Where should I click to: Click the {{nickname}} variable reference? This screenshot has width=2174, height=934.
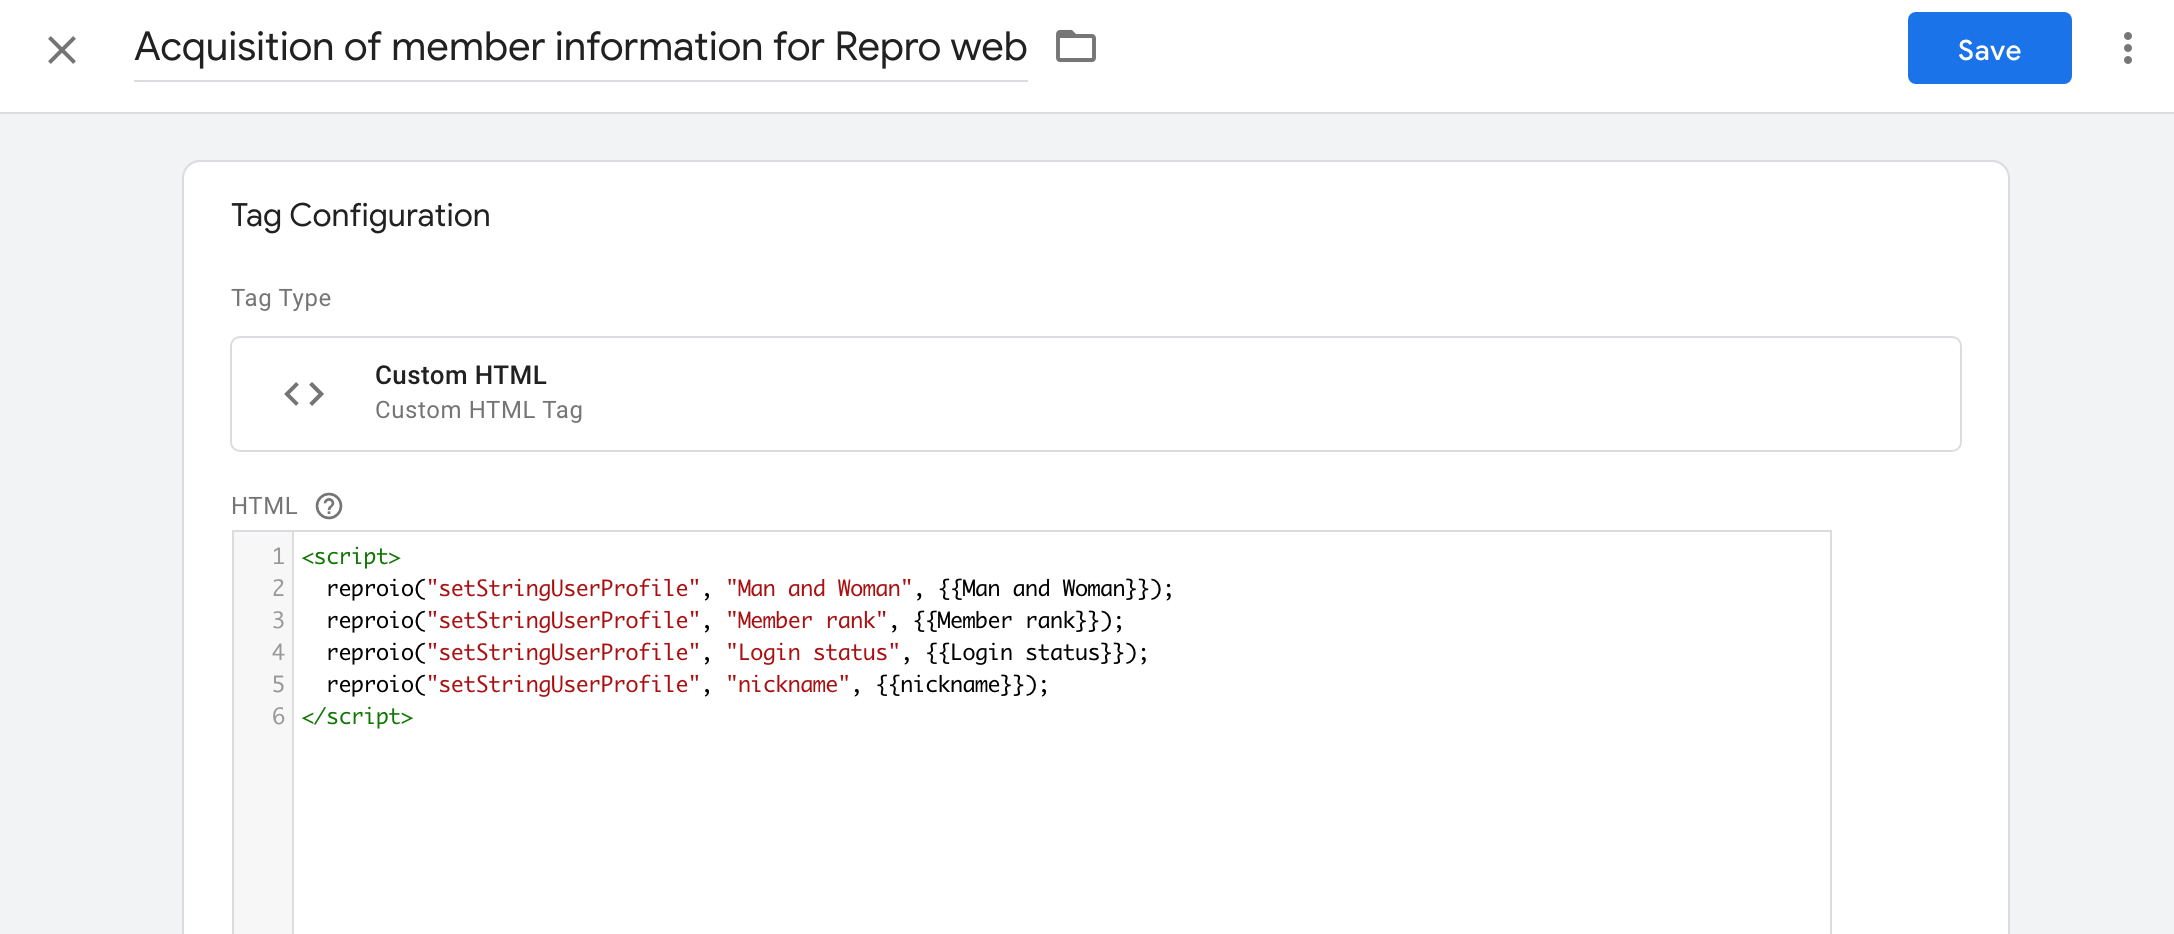coord(950,685)
